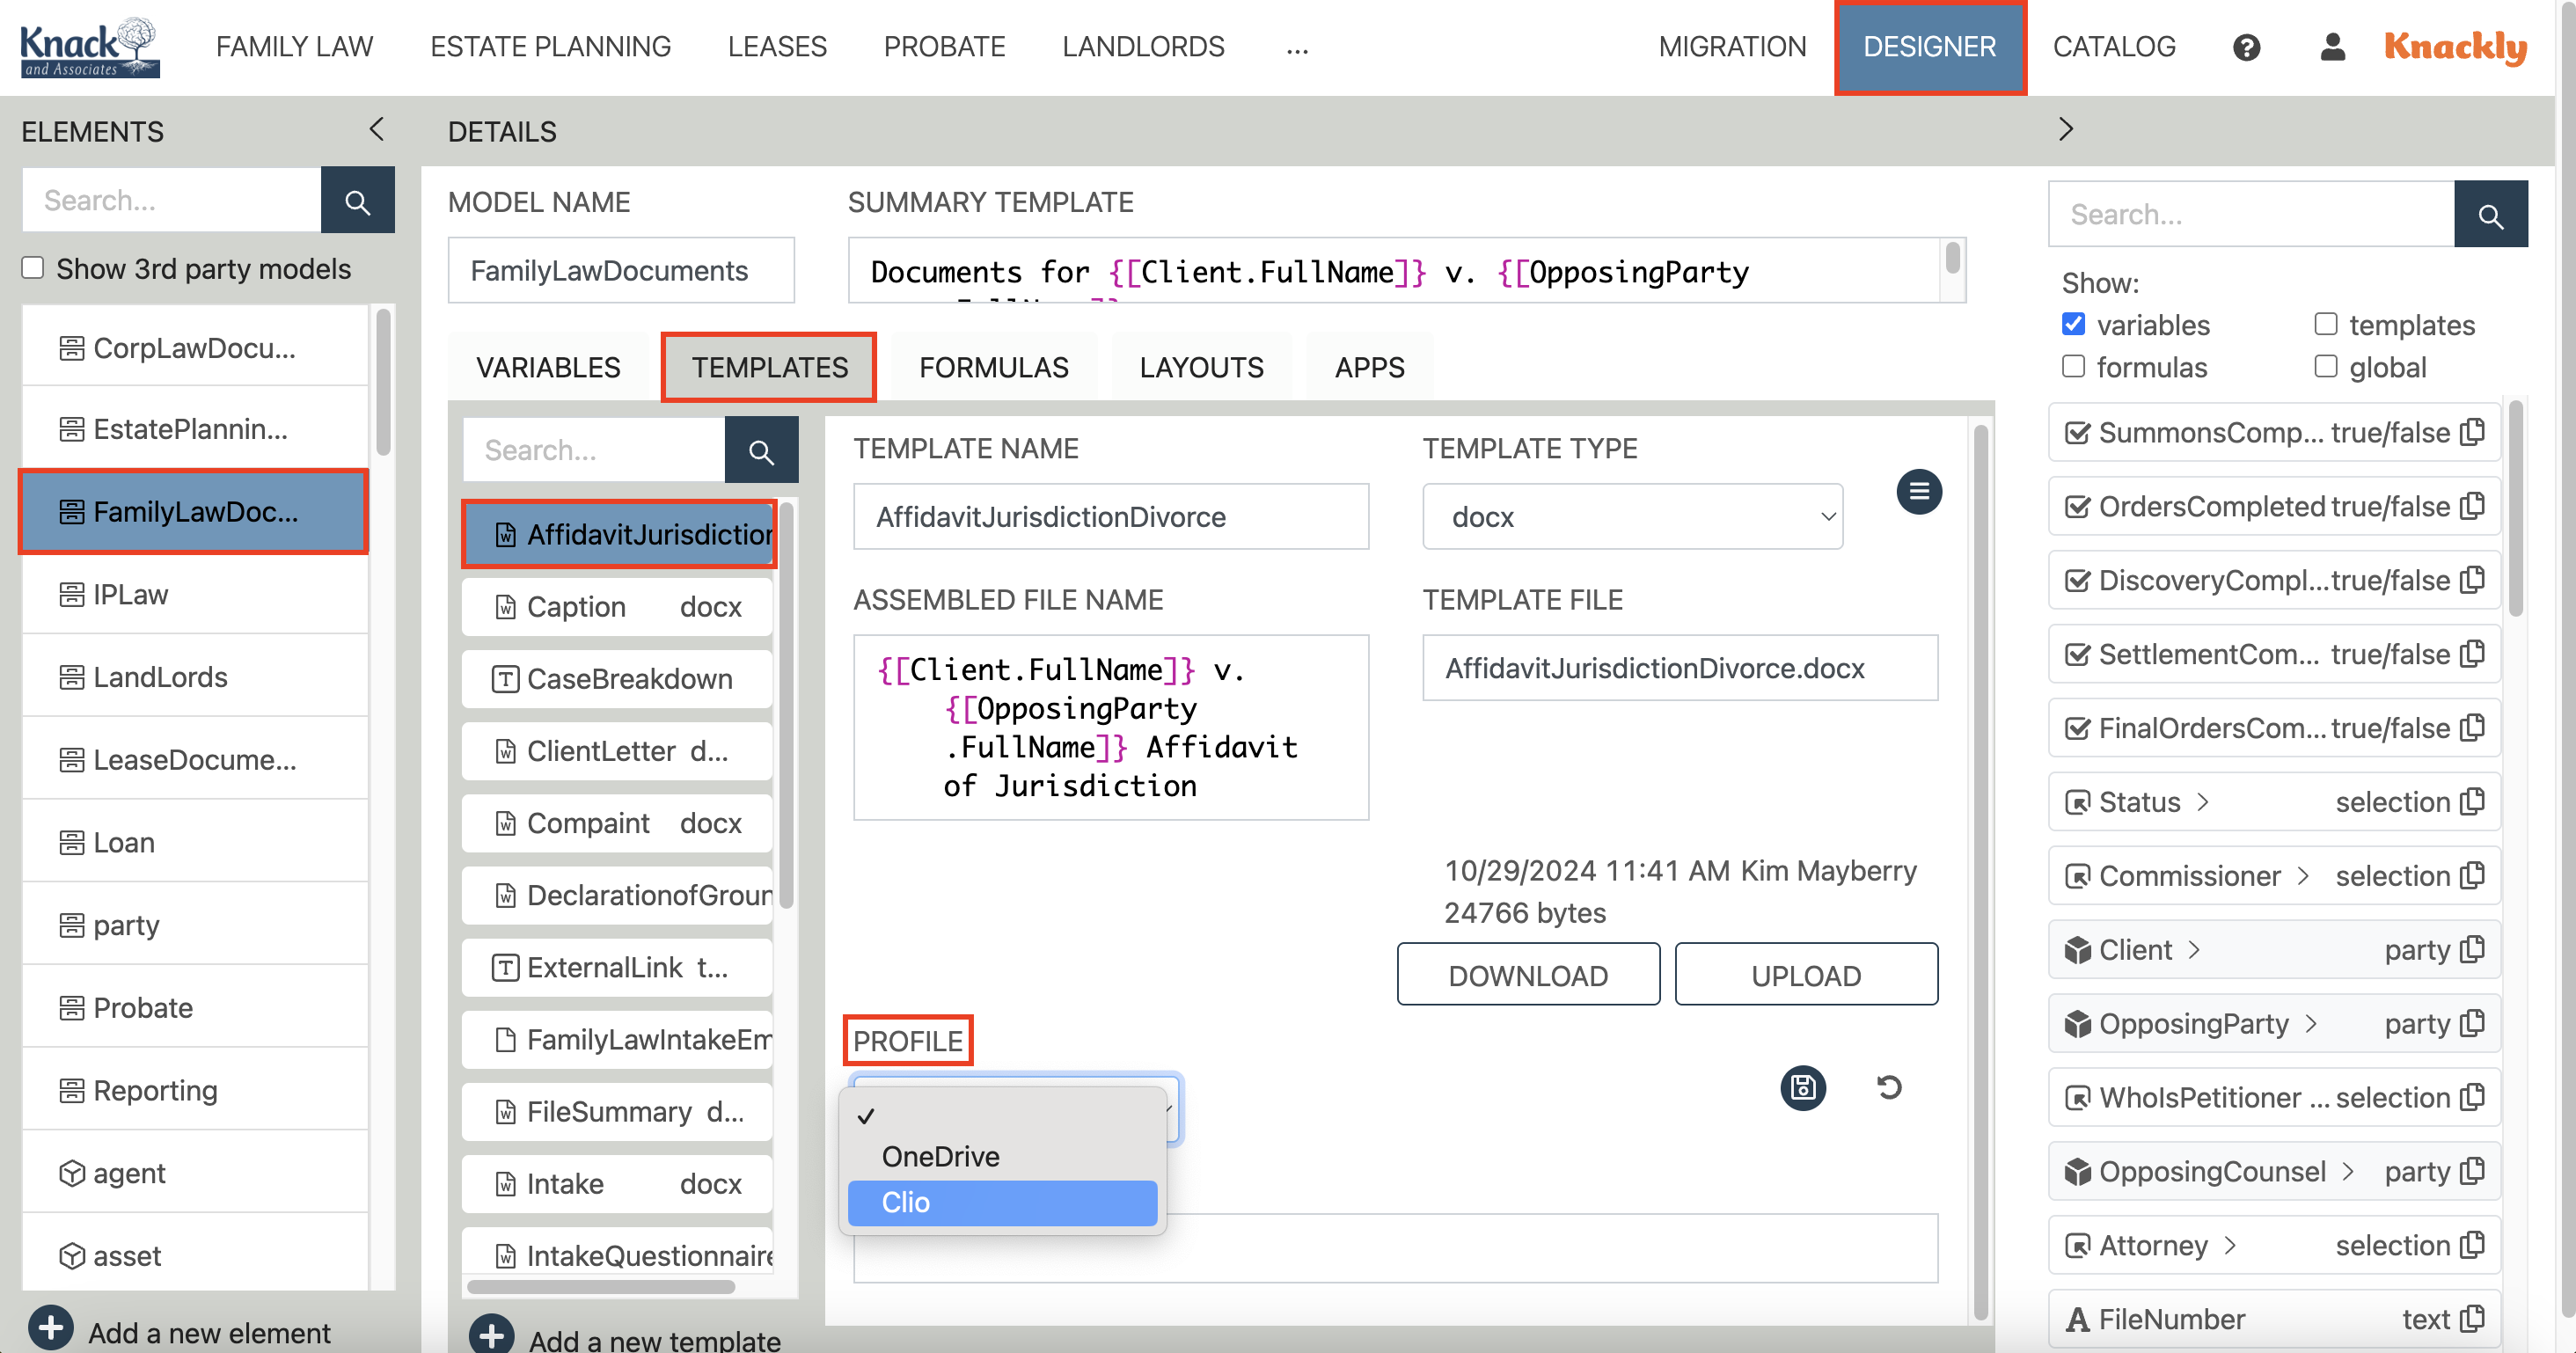Click the undo revert arrow icon
This screenshot has width=2576, height=1353.
pos(1889,1088)
